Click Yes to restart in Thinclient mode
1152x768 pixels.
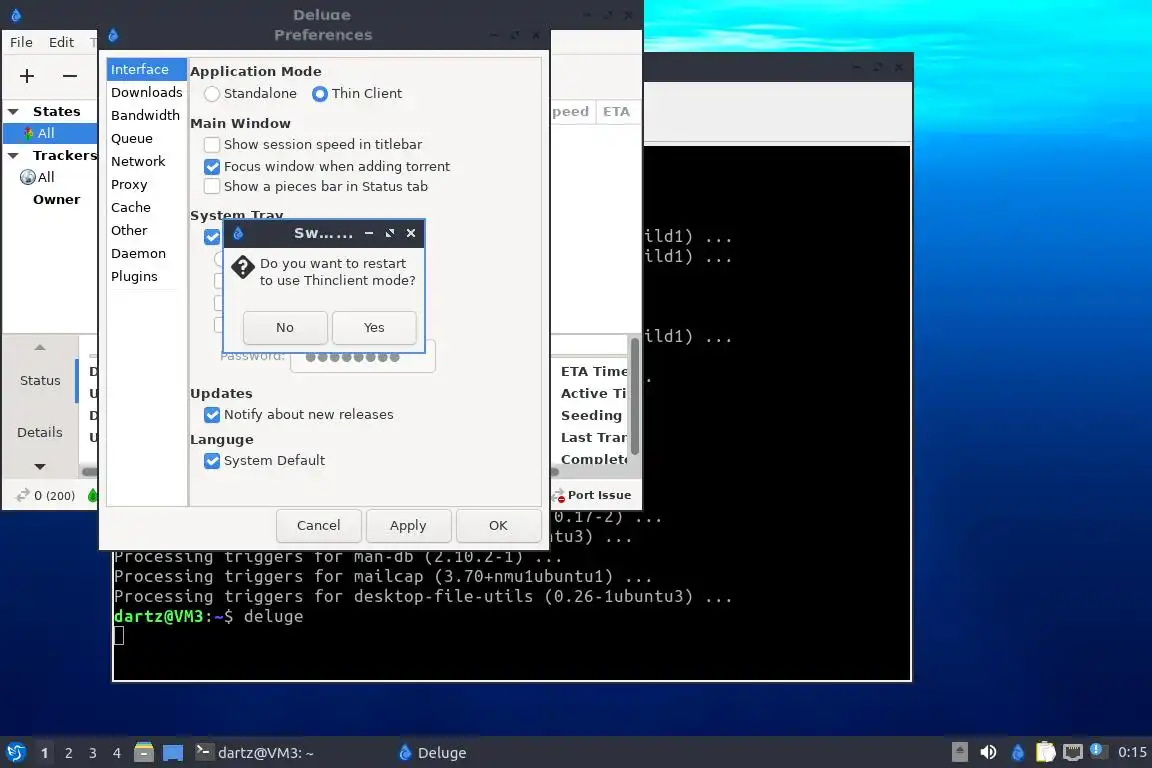(x=374, y=328)
